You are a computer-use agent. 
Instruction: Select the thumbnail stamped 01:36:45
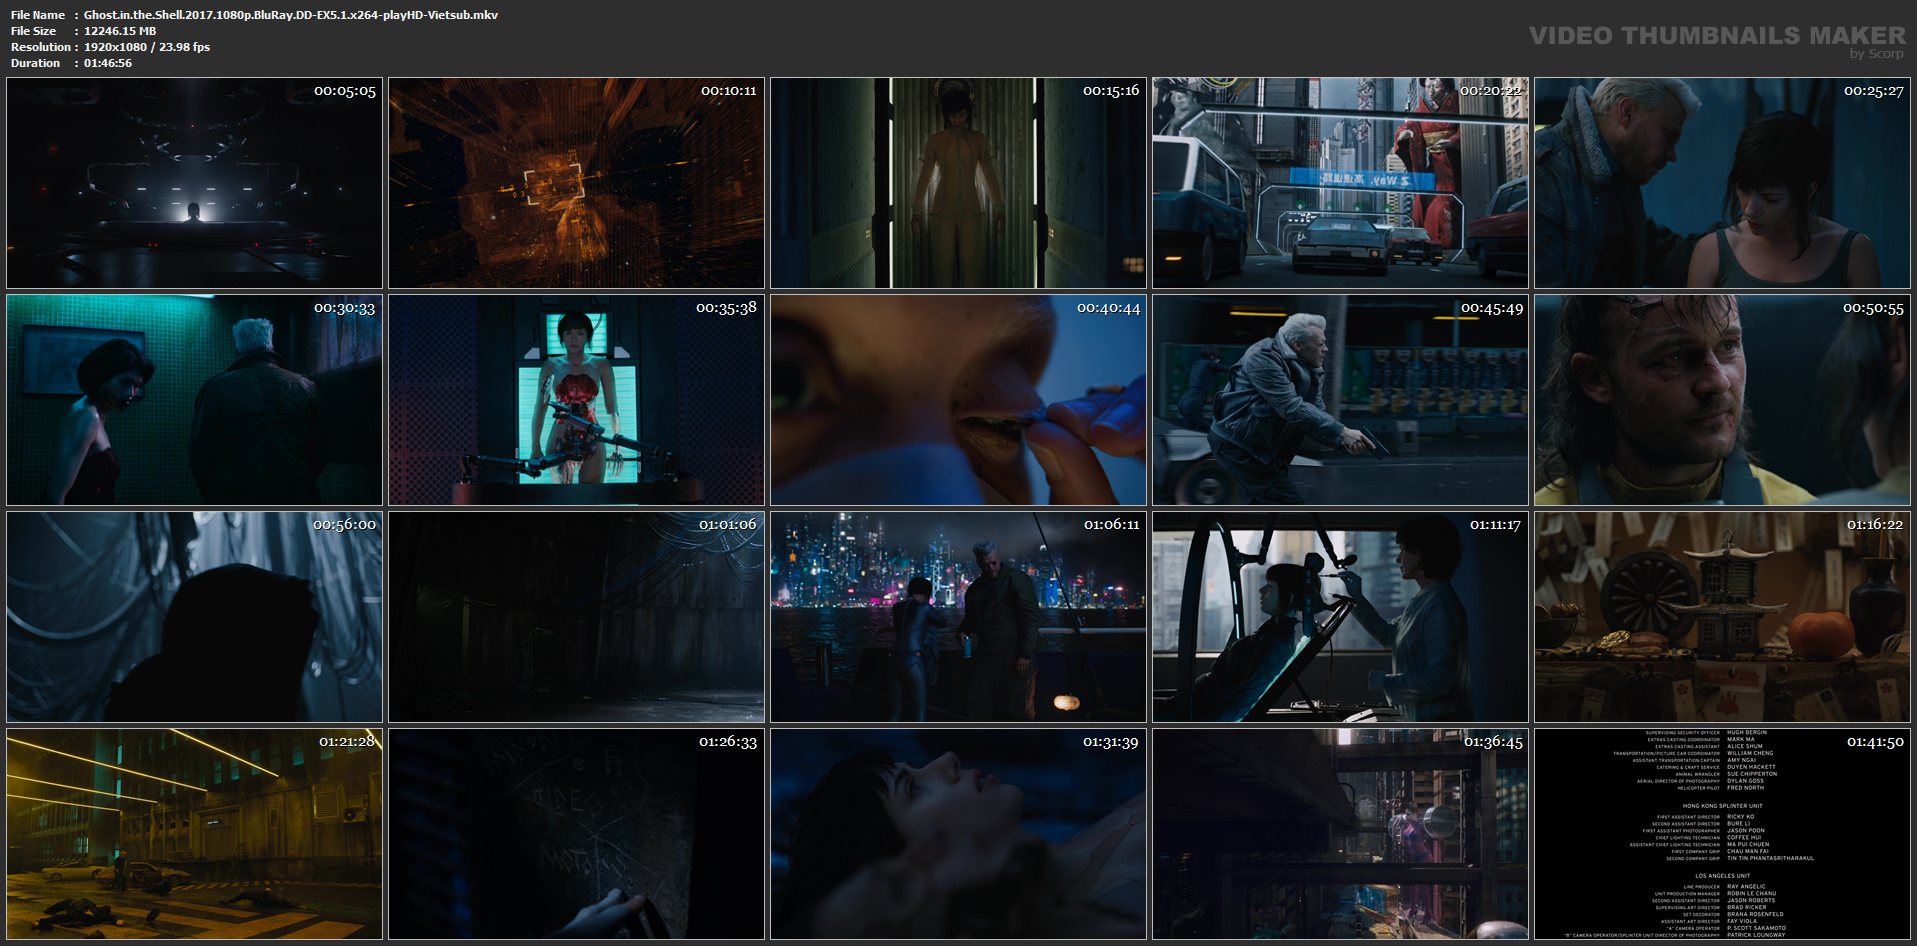[1340, 834]
